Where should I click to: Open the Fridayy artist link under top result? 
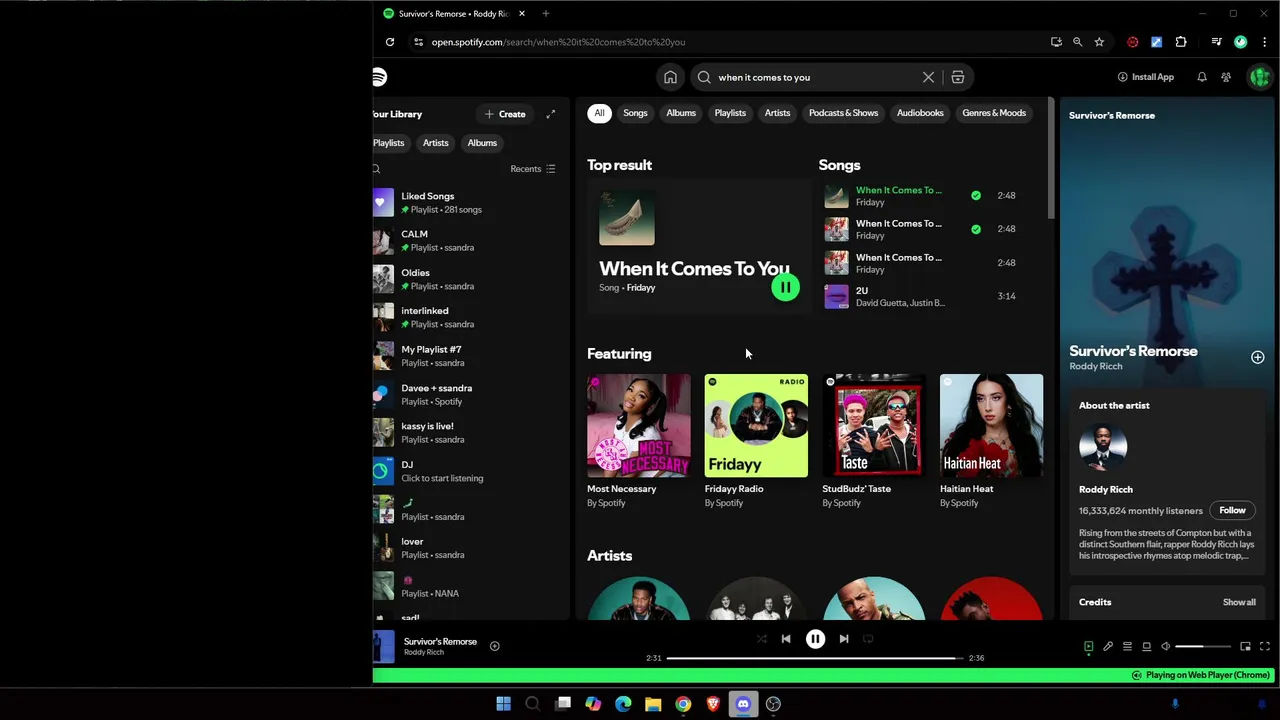(641, 288)
